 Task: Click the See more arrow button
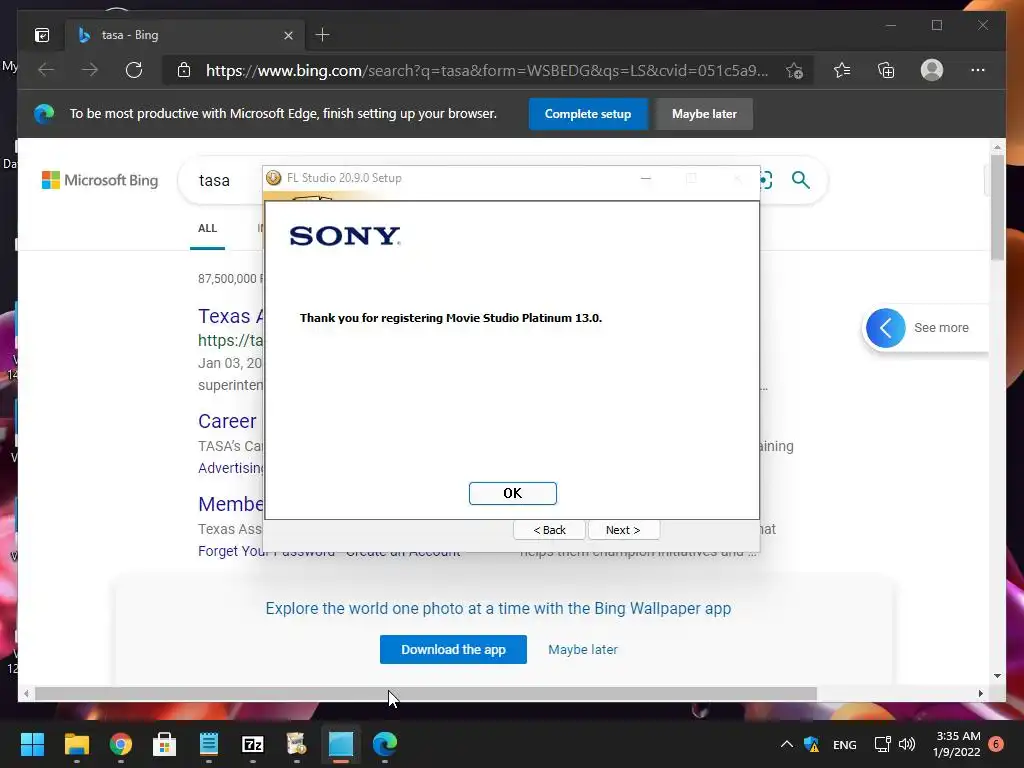[886, 328]
